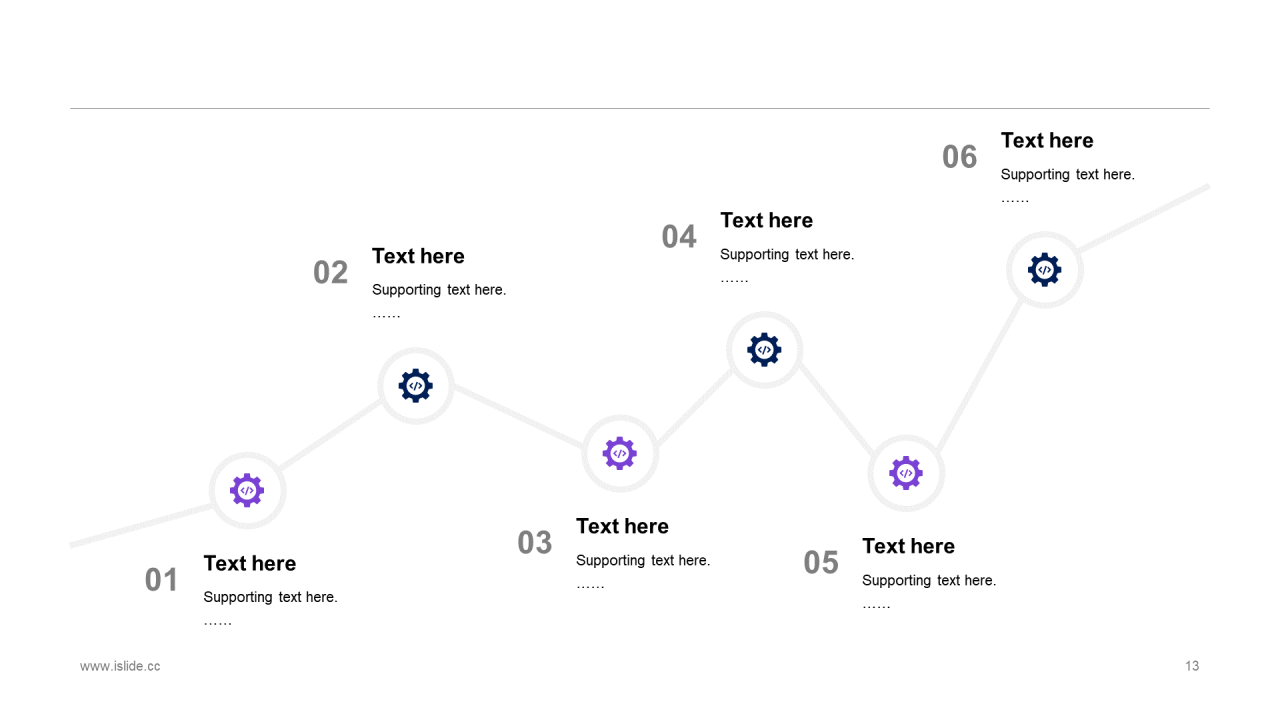1280x720 pixels.
Task: Select supporting text under step 05 heading
Action: click(x=929, y=581)
